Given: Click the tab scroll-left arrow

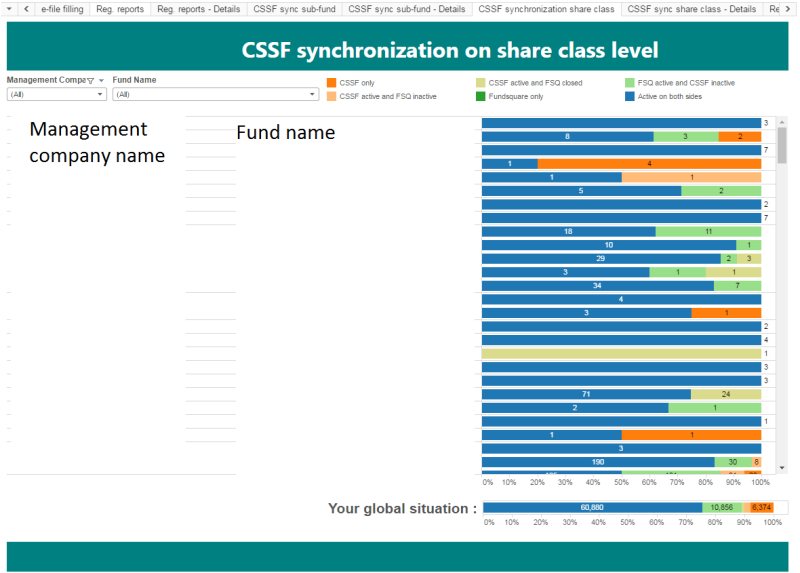Looking at the screenshot, I should coord(25,9).
